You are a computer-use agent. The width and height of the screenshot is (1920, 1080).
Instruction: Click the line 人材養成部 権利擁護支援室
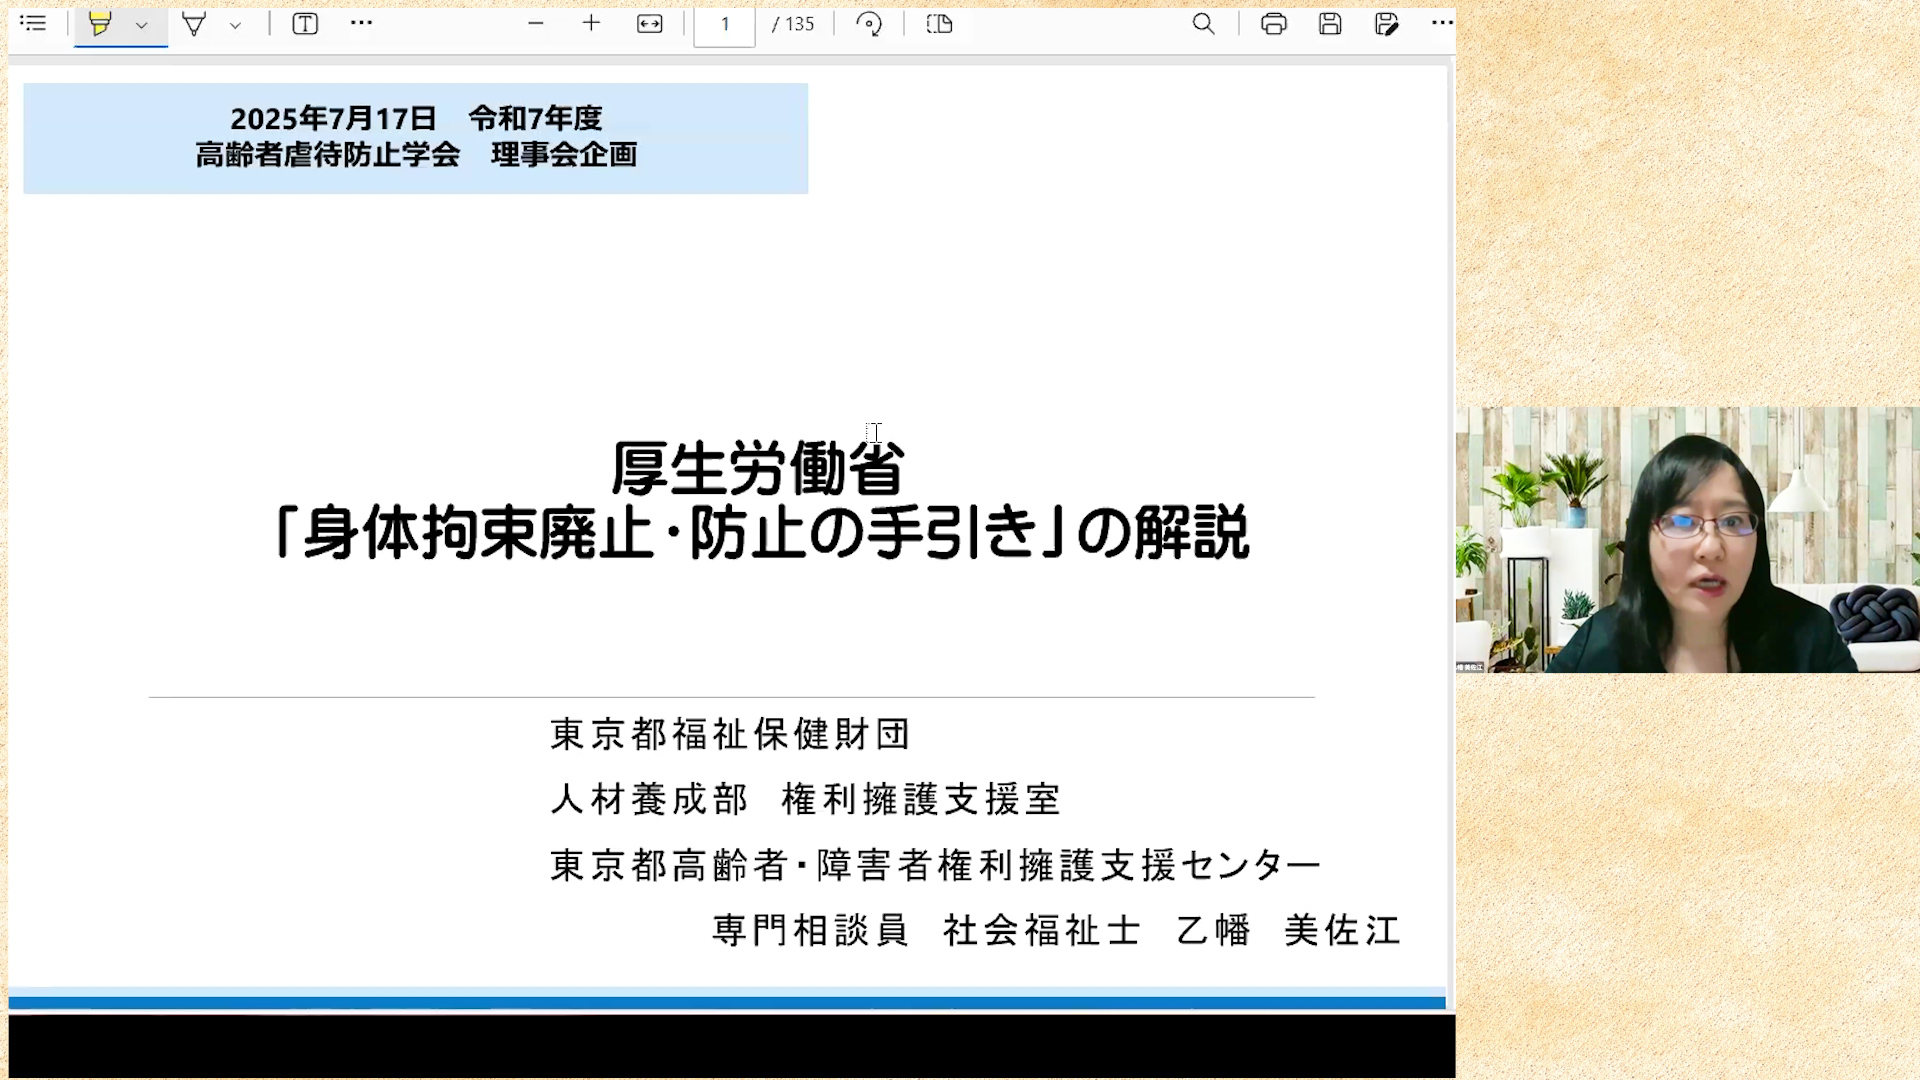(806, 799)
